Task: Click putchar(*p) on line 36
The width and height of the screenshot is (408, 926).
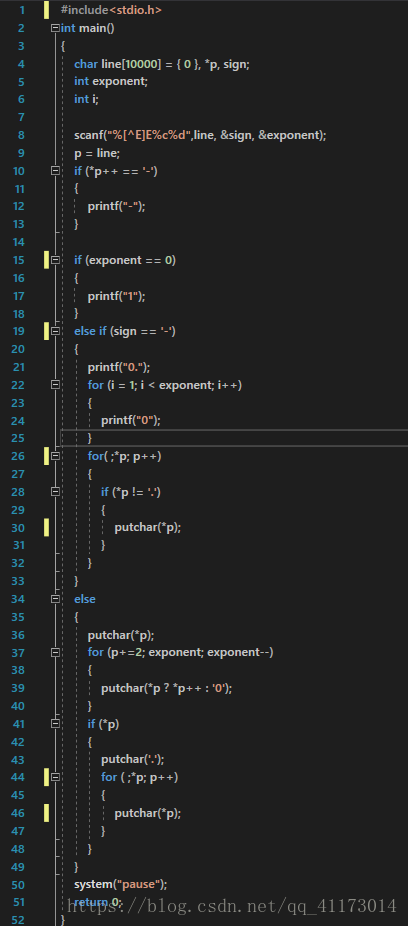Action: click(x=121, y=635)
